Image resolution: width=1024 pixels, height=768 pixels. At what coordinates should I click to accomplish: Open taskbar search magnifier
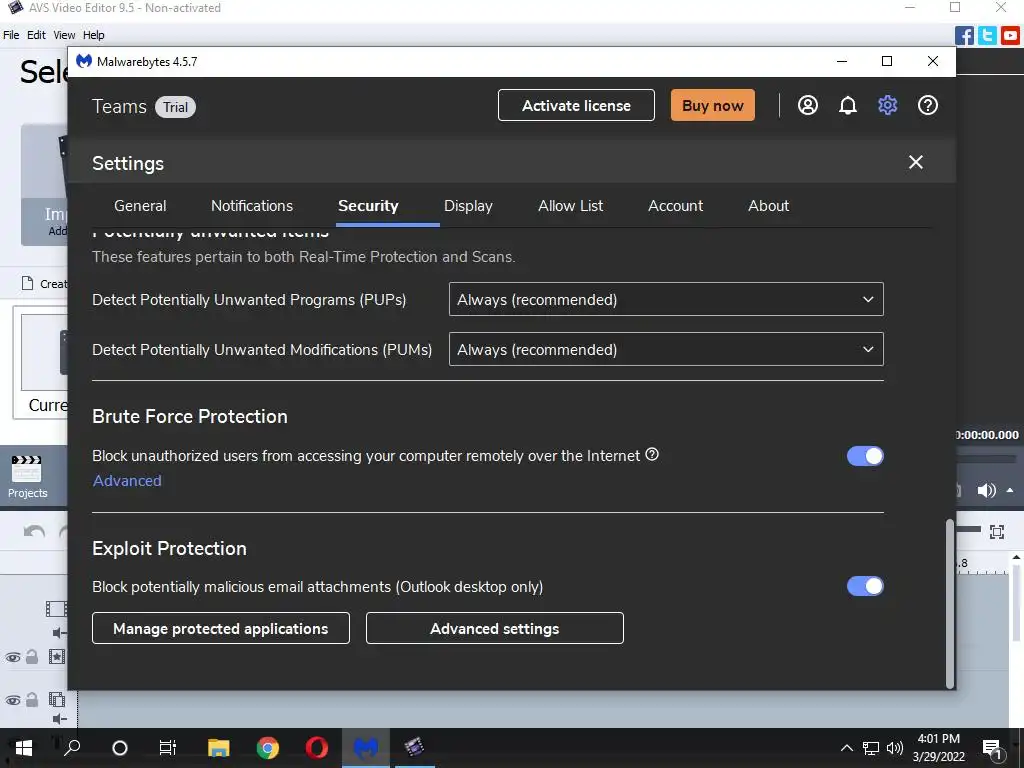[x=72, y=748]
